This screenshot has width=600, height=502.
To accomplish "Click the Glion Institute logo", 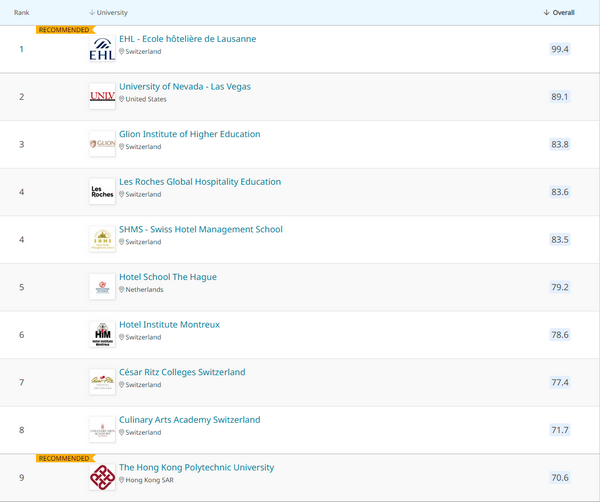I will pos(102,144).
